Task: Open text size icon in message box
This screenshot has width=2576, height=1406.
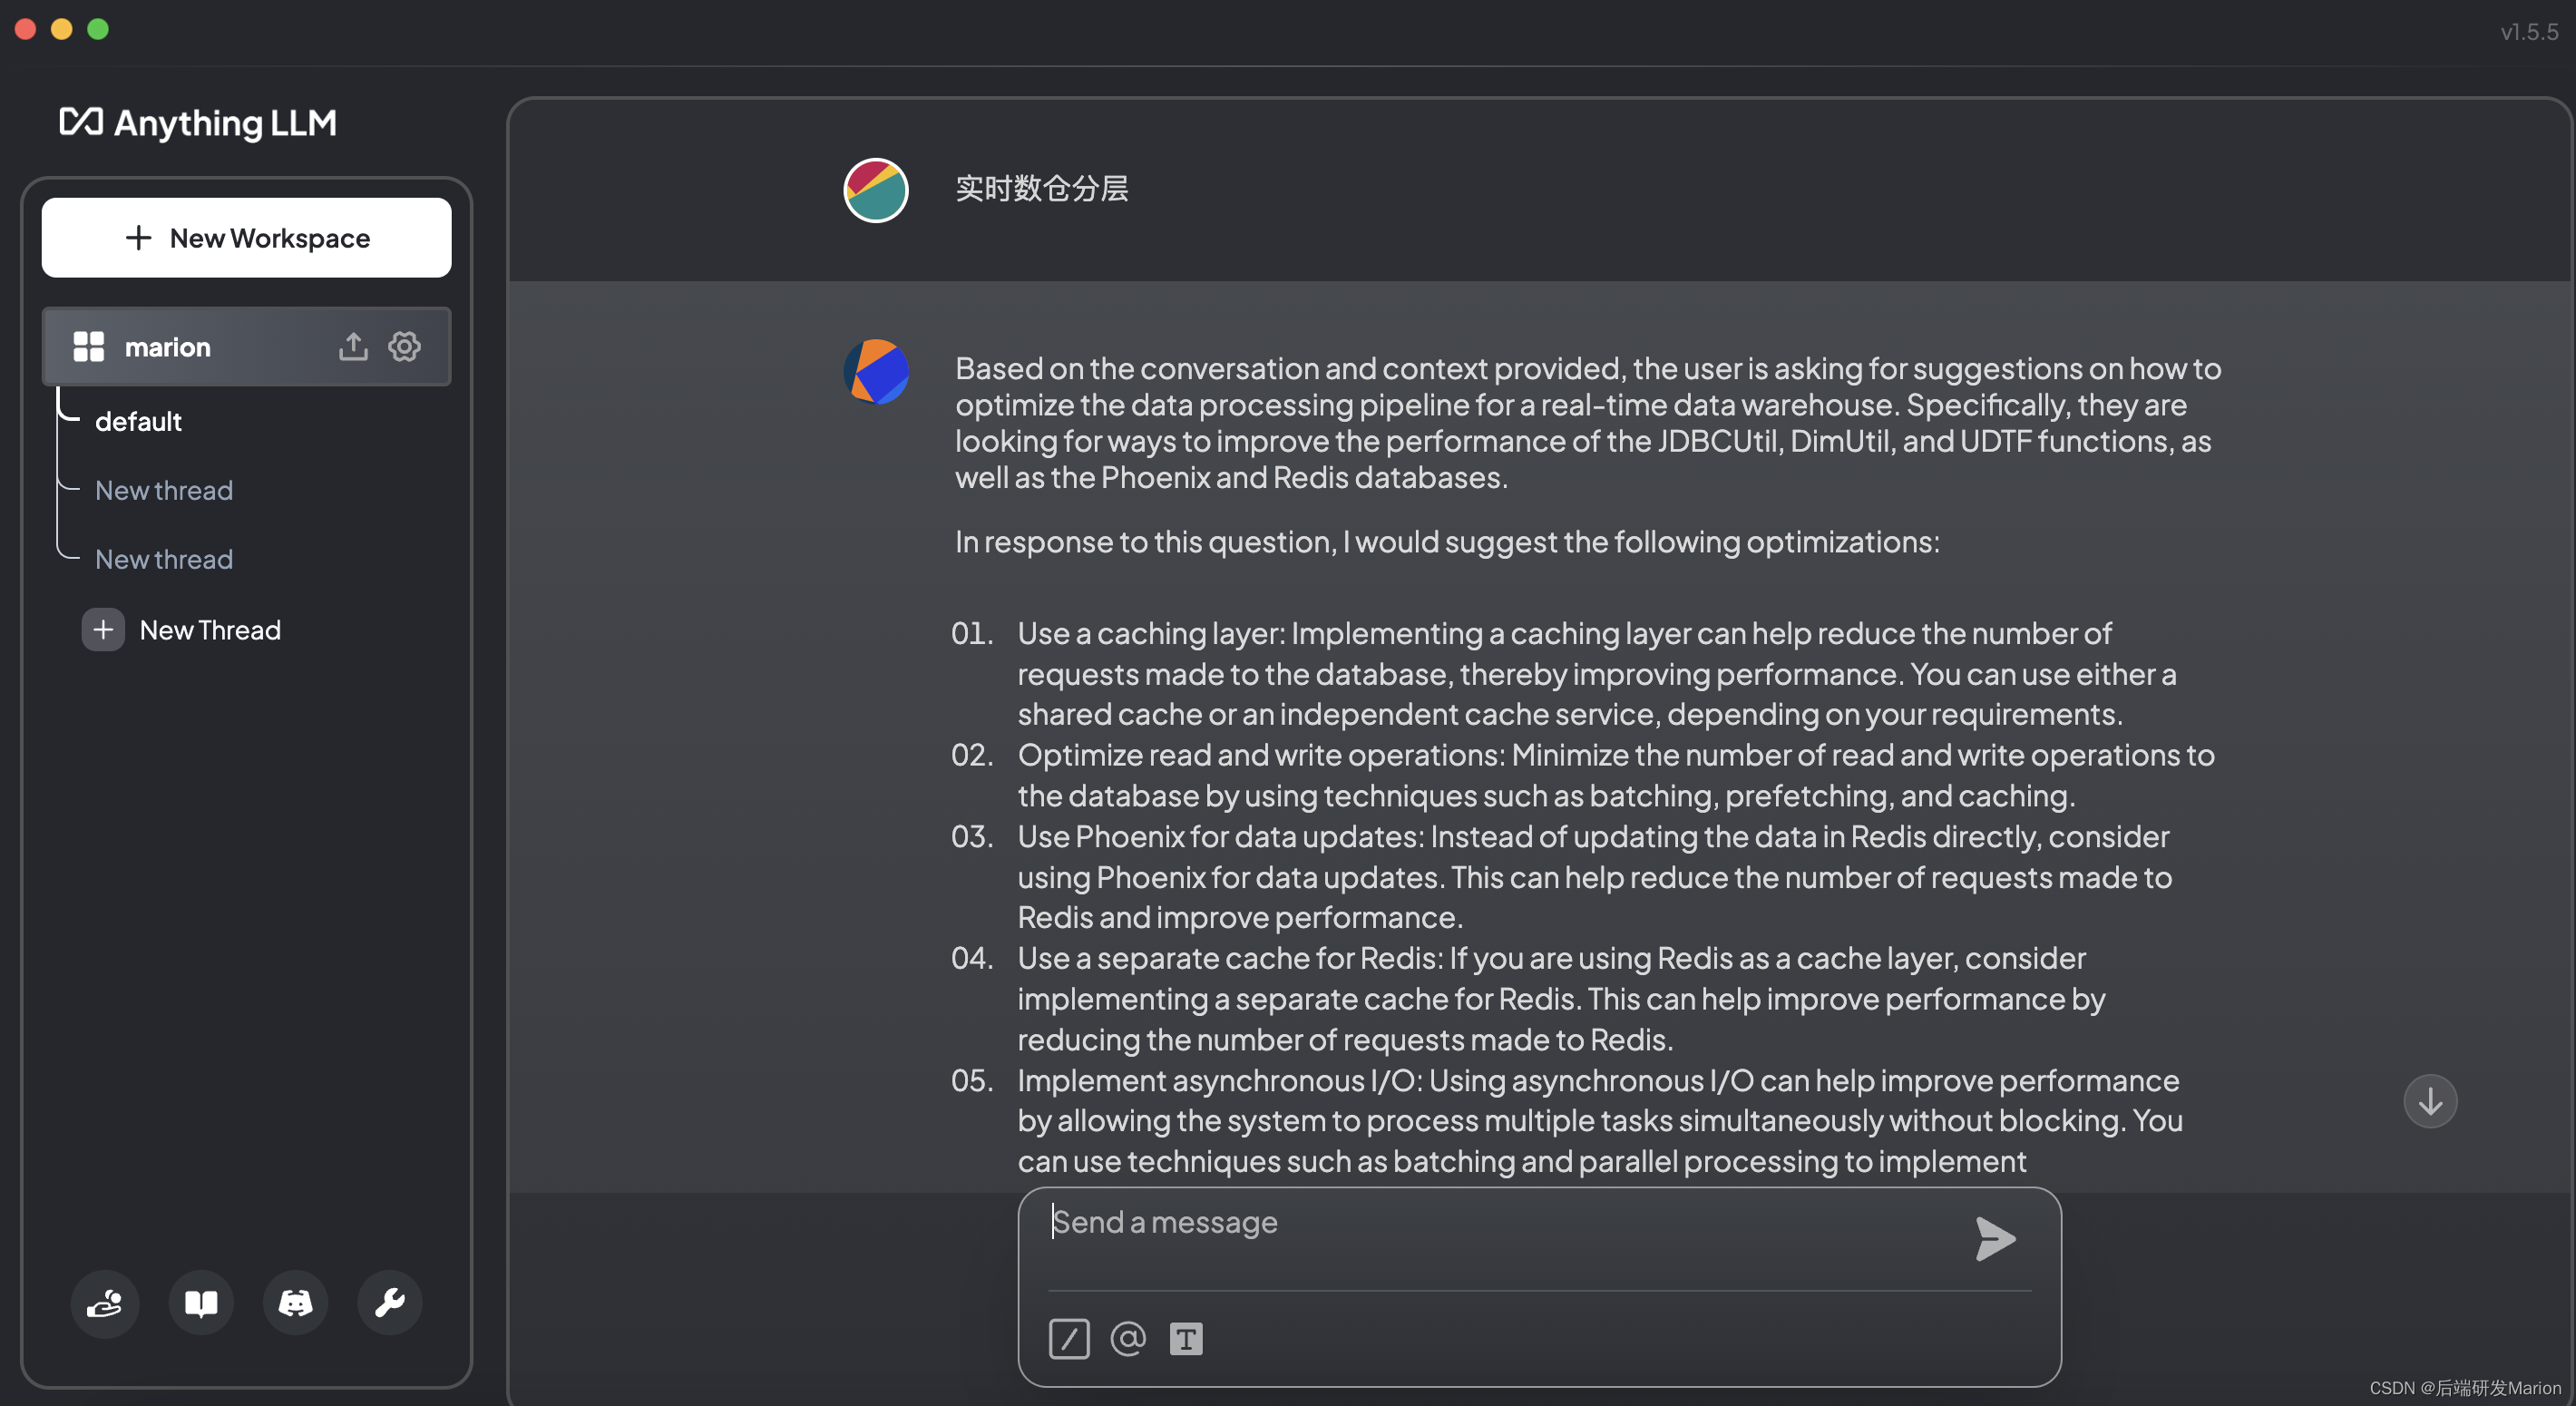Action: coord(1186,1339)
